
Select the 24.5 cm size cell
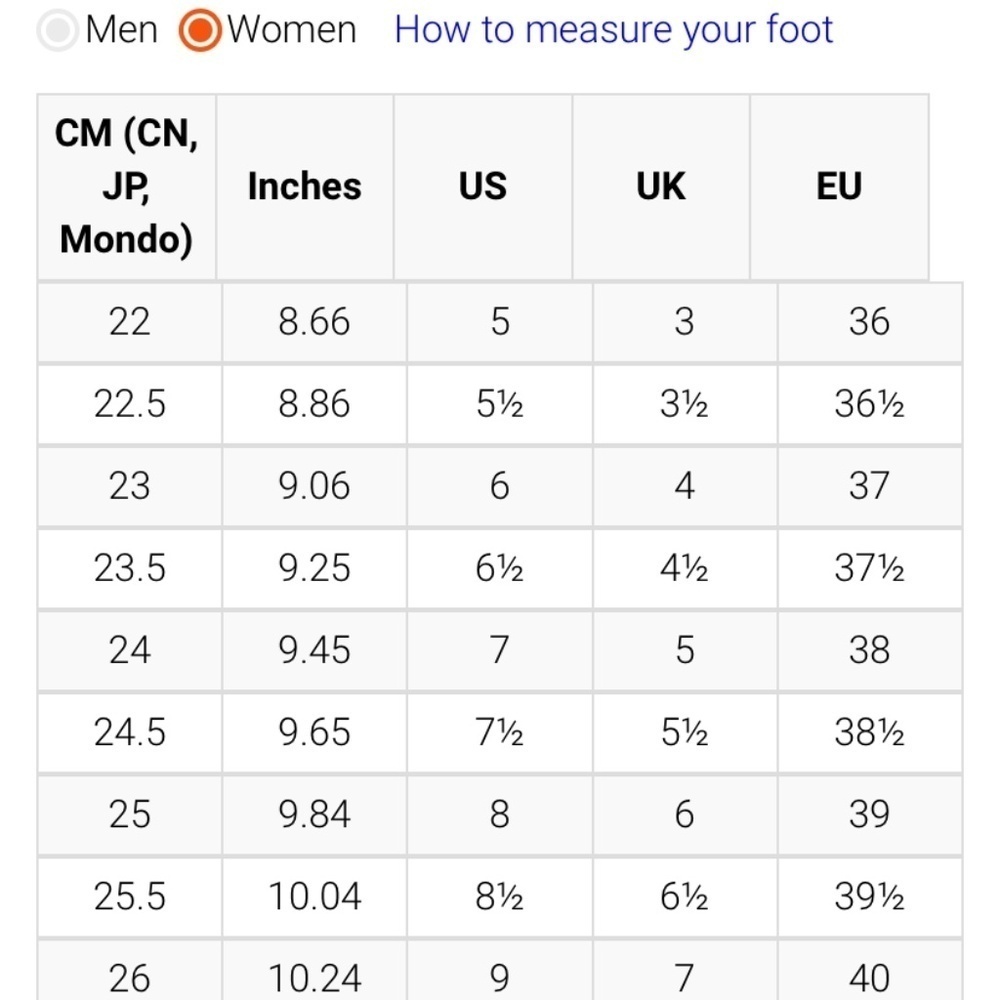pyautogui.click(x=129, y=732)
